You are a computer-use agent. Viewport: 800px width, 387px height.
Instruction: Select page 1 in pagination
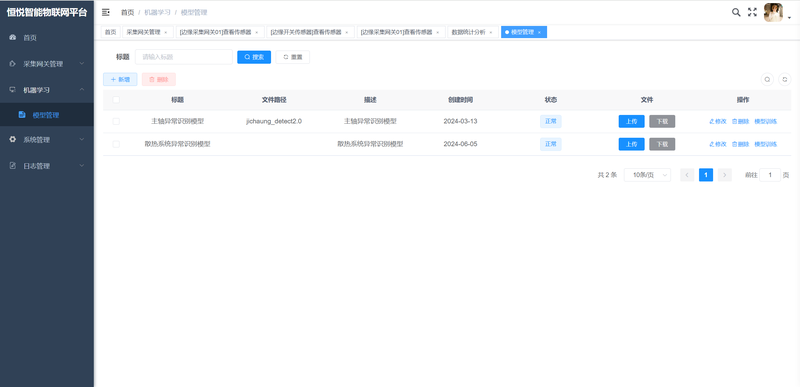pyautogui.click(x=706, y=175)
